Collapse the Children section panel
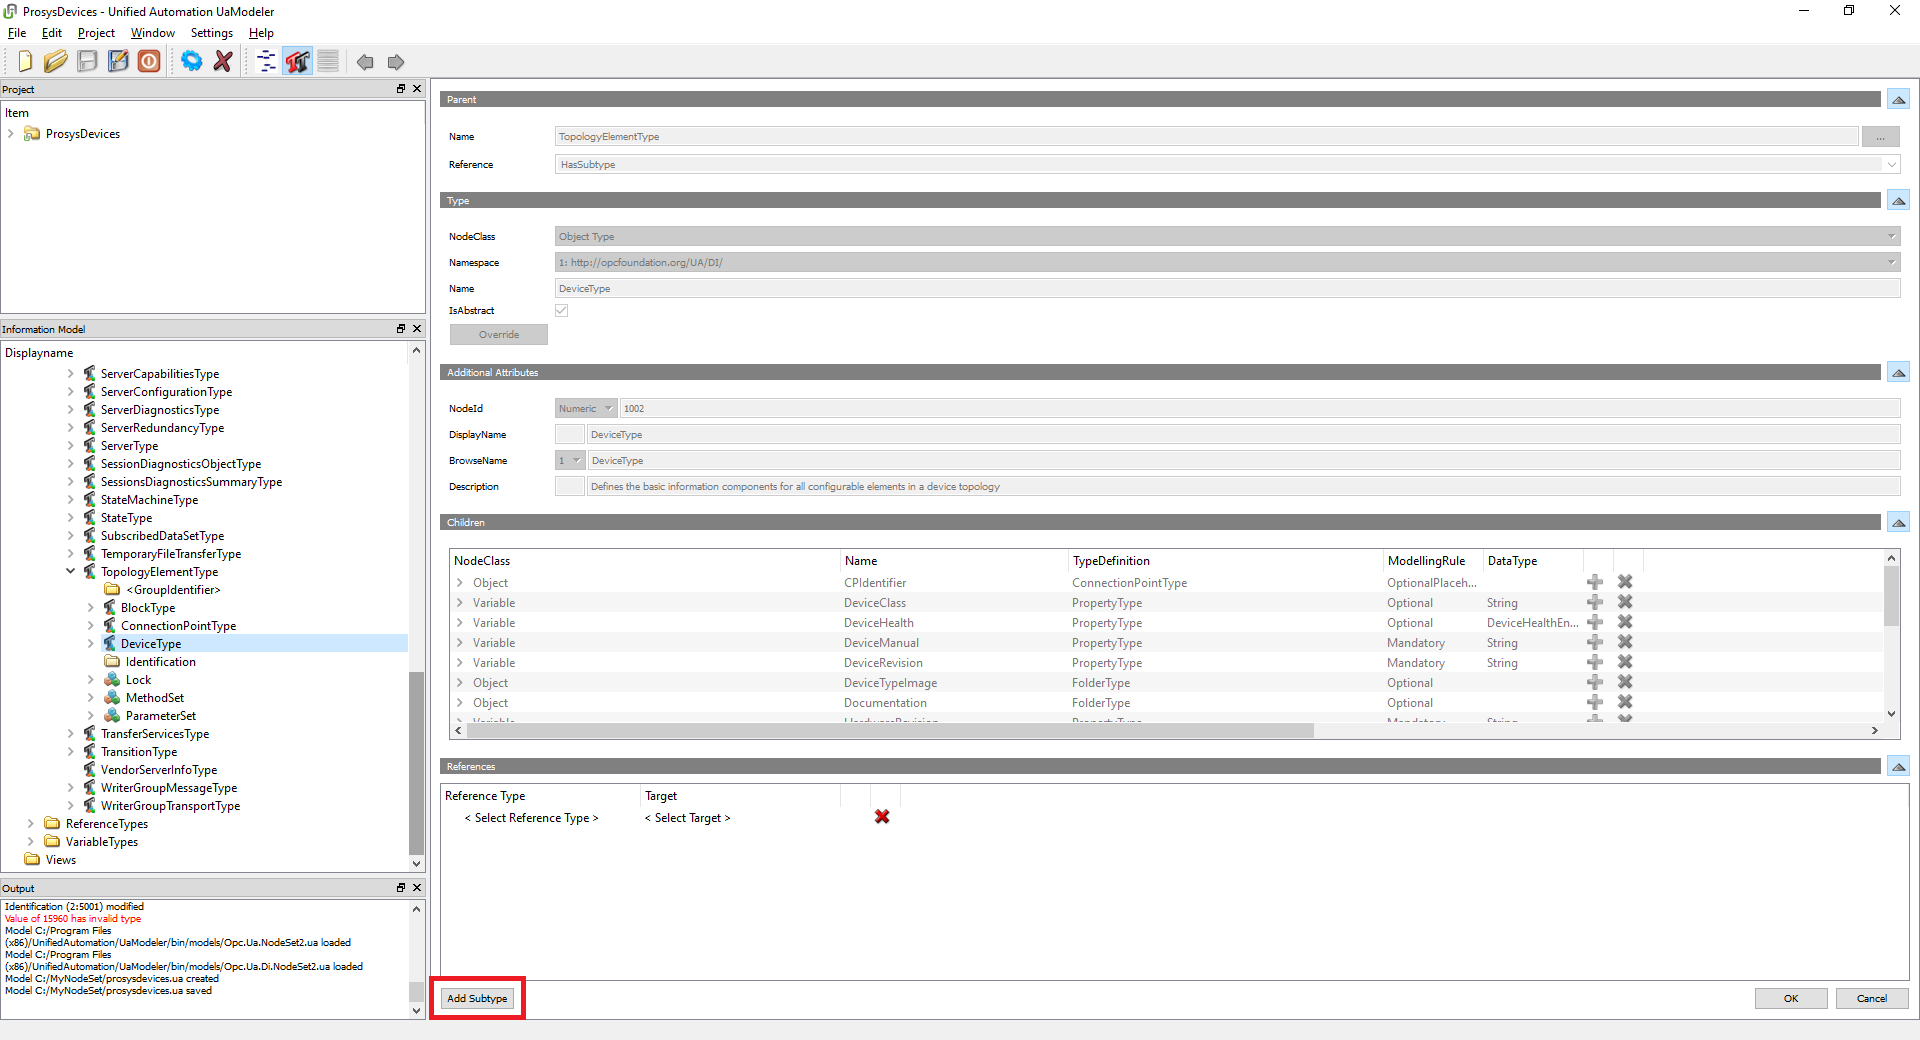The width and height of the screenshot is (1920, 1040). coord(1898,523)
